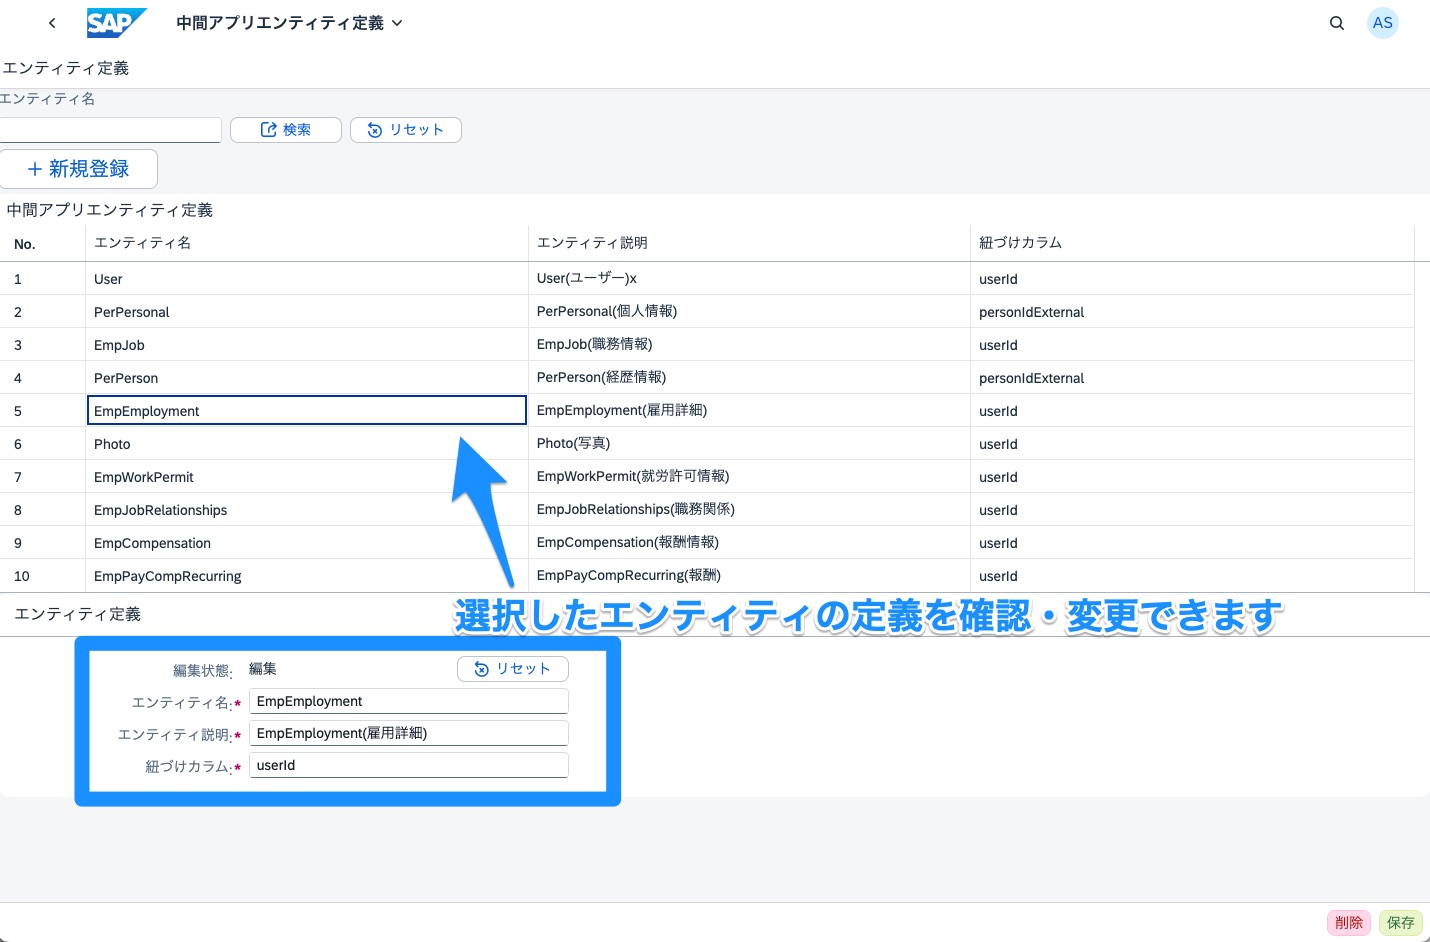1430x942 pixels.
Task: Click row number 7 cell
Action: coord(43,477)
